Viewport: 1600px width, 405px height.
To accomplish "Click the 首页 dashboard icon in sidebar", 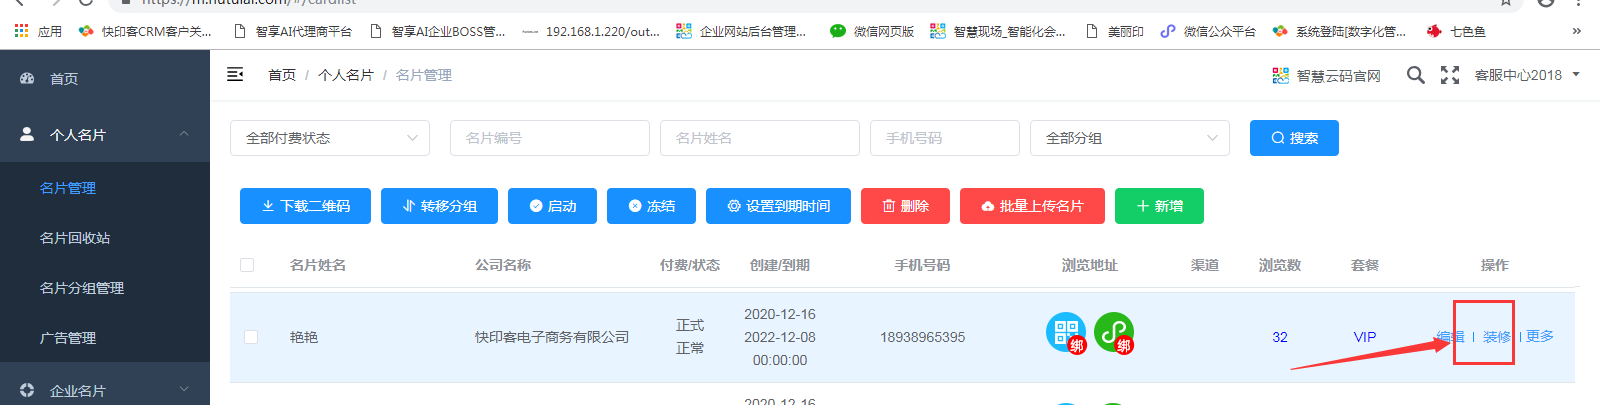I will (x=27, y=78).
